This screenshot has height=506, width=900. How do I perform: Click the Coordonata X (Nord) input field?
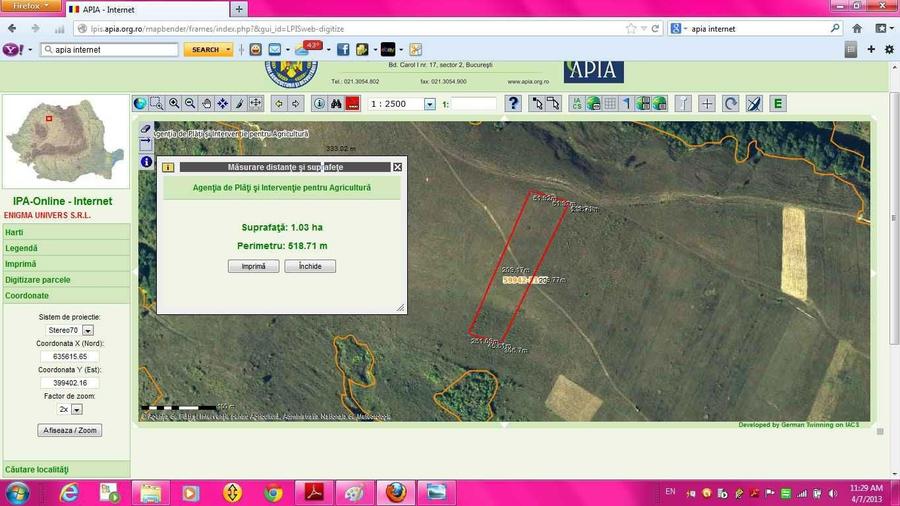click(70, 356)
